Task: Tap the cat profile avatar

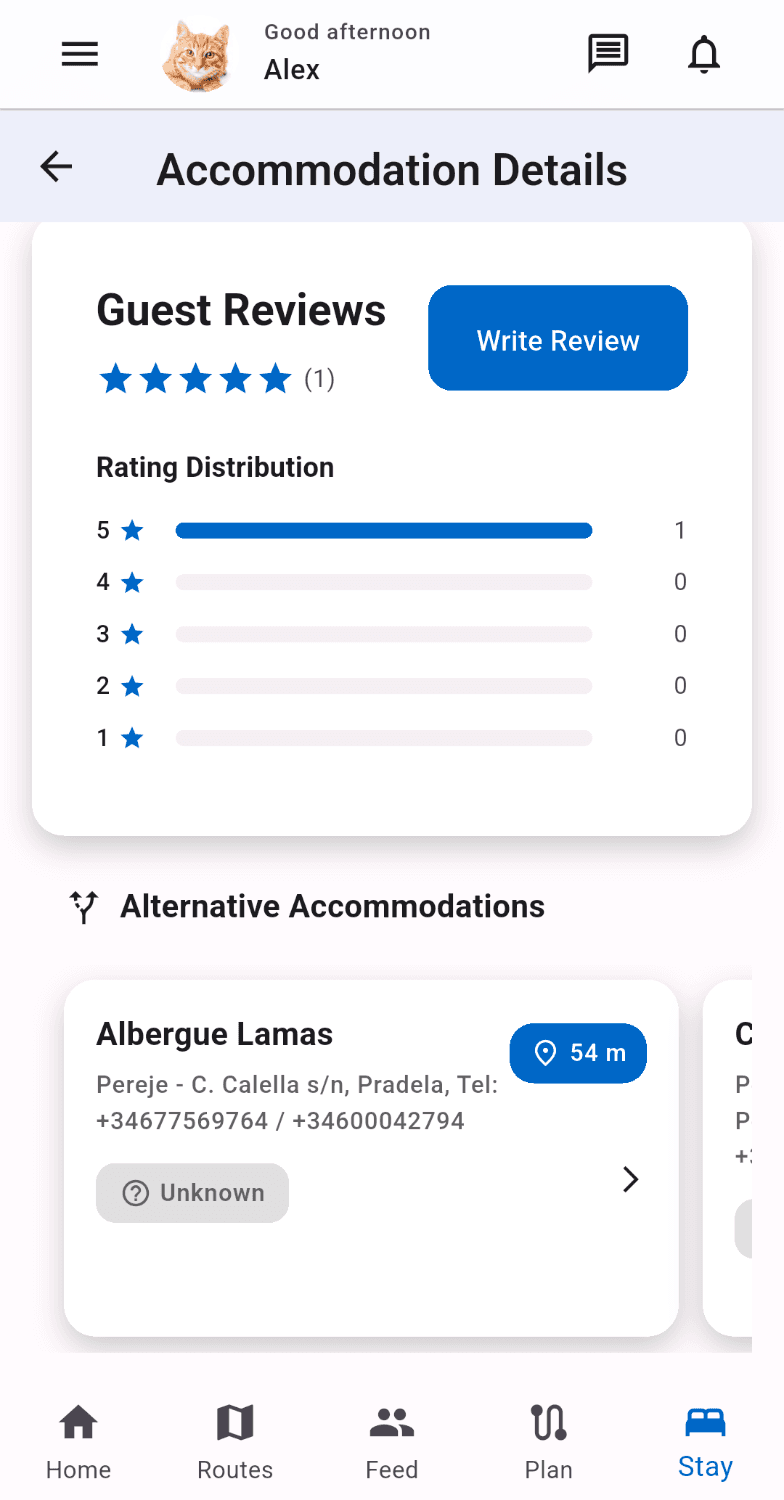Action: tap(196, 56)
